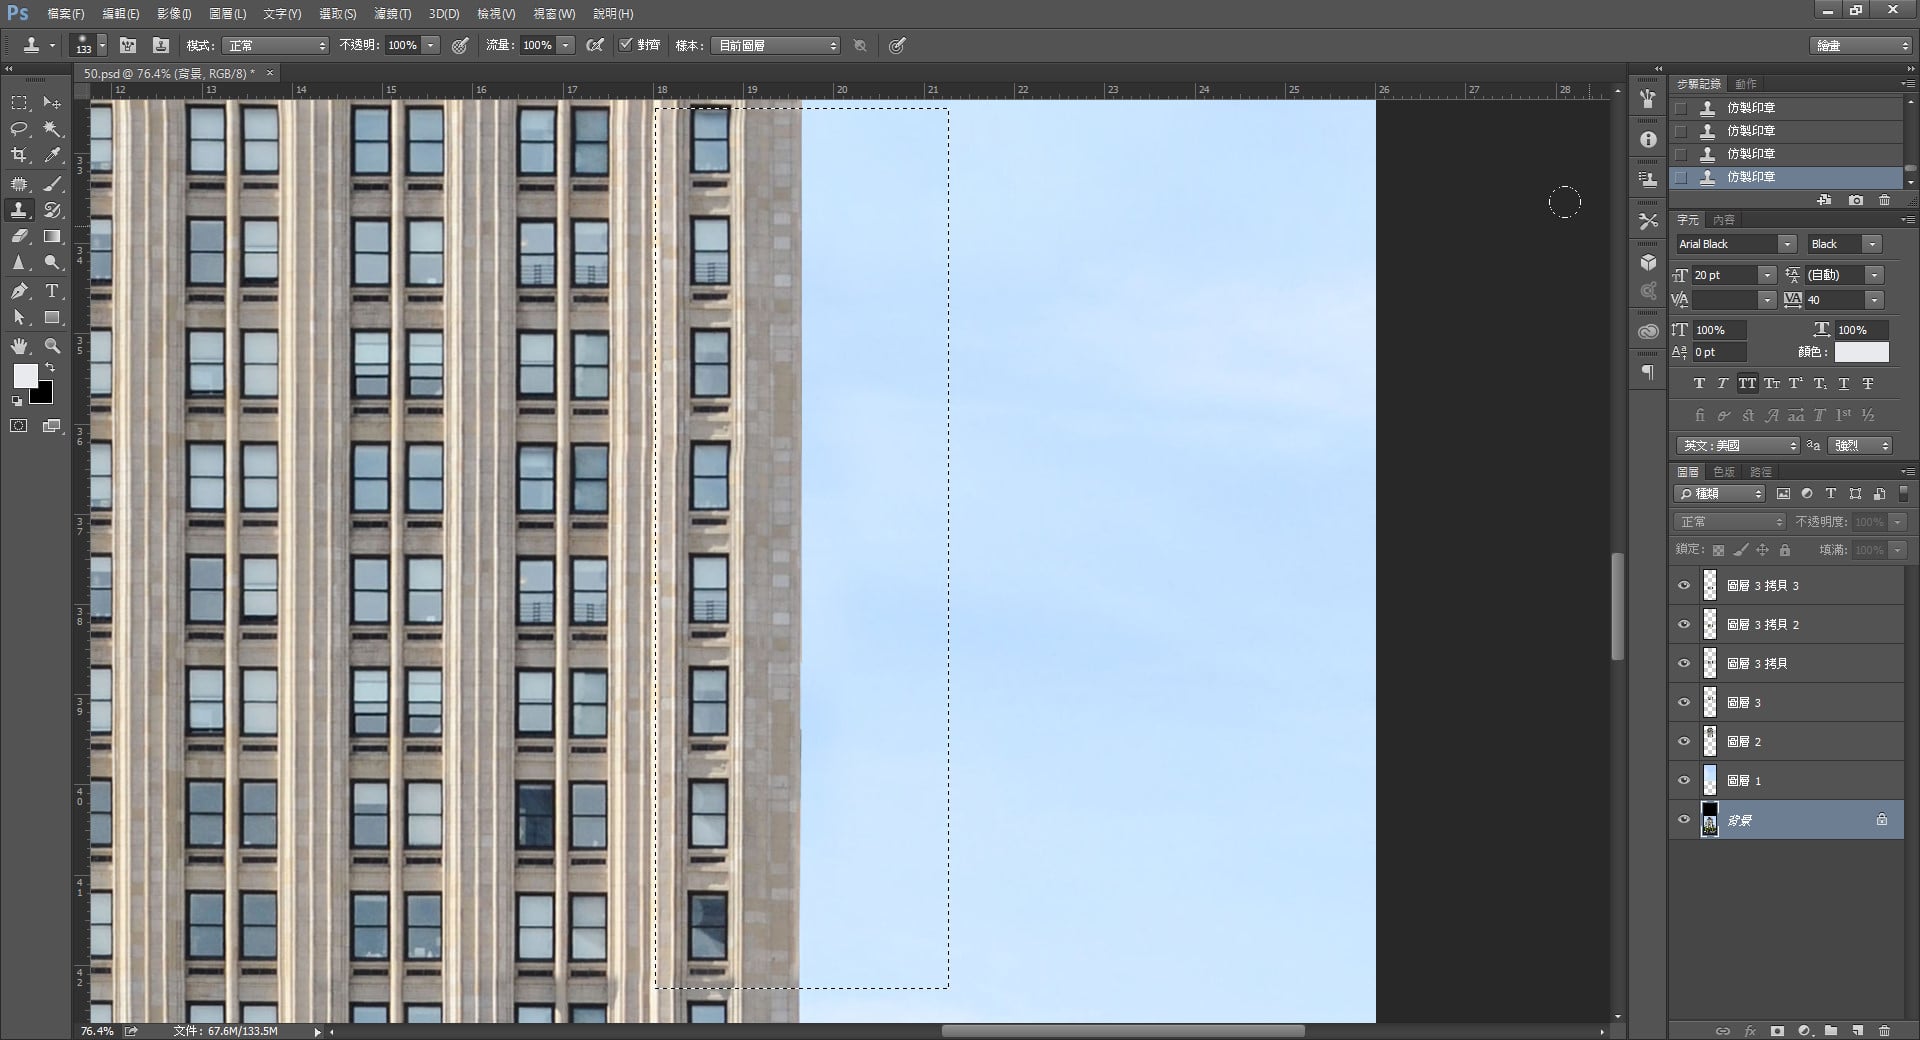This screenshot has height=1040, width=1920.
Task: Select the Eyedropper tool
Action: [x=52, y=155]
